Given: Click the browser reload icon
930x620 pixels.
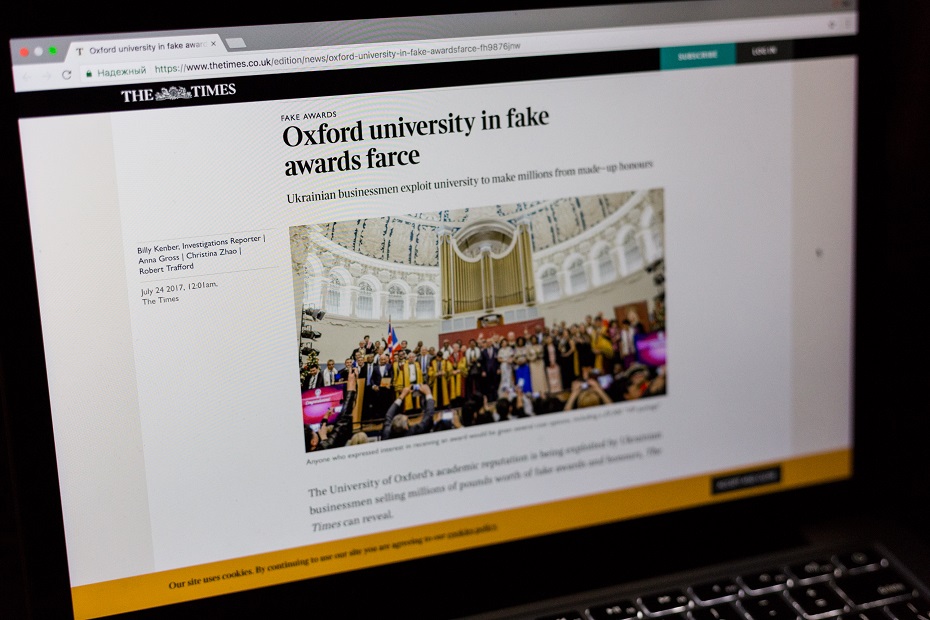Looking at the screenshot, I should (x=66, y=75).
